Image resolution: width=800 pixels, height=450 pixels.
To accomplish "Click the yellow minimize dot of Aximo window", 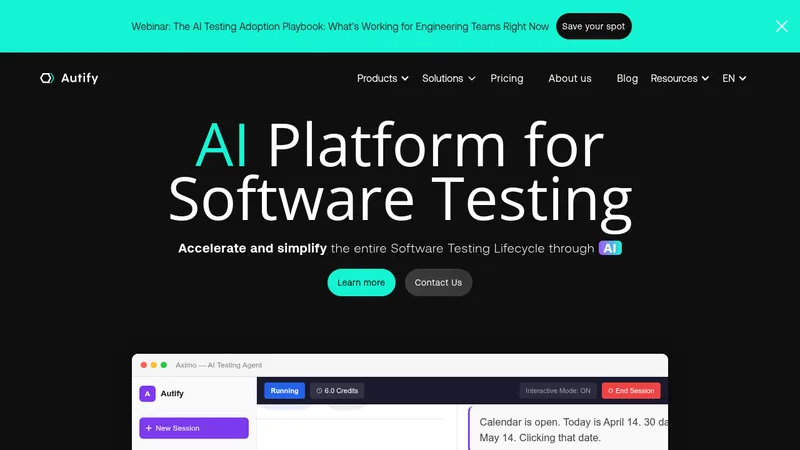I will [154, 365].
